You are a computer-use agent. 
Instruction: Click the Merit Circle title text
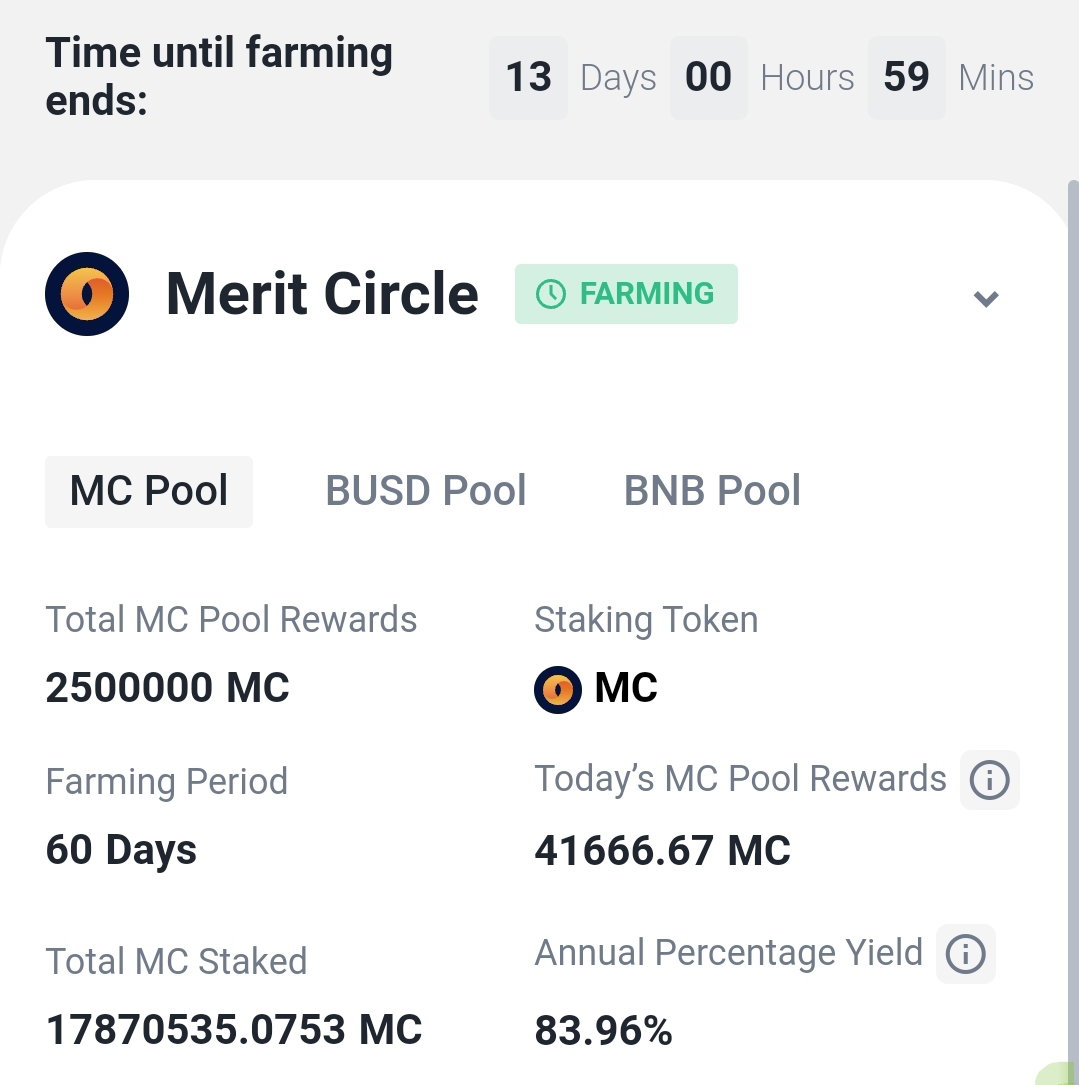coord(323,293)
